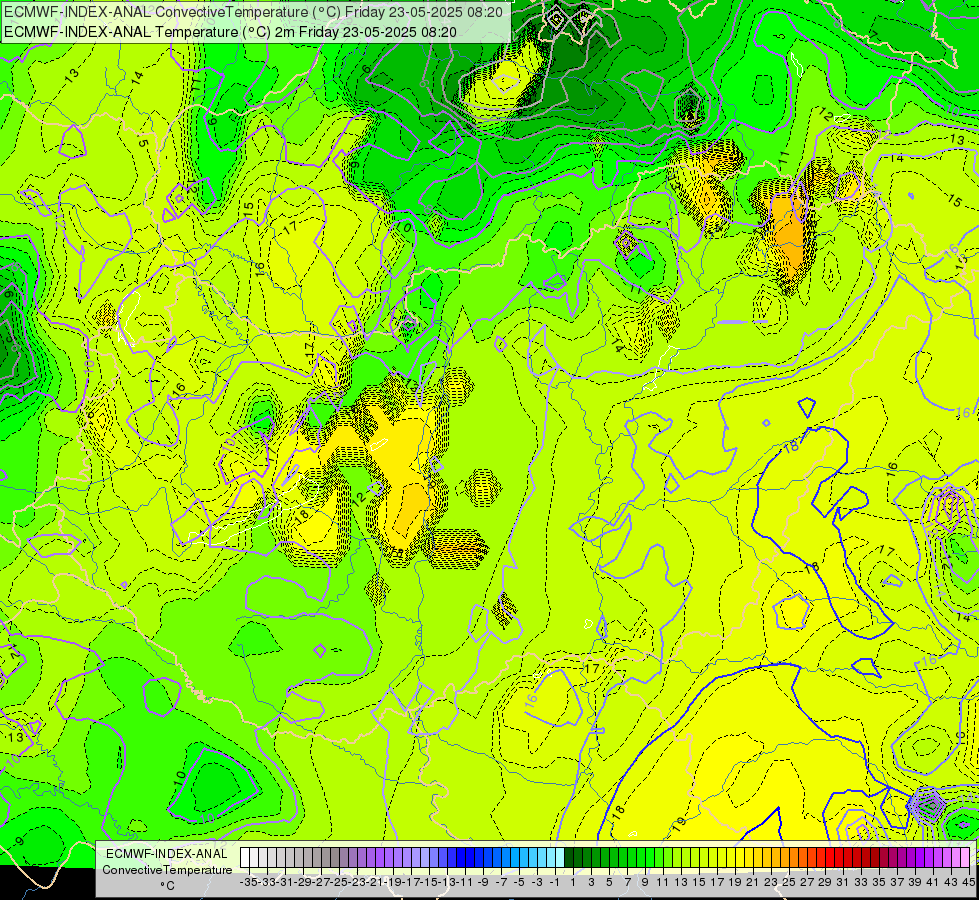This screenshot has width=979, height=900.
Task: Click the '-31' legend scale label
Action: pyautogui.click(x=285, y=883)
